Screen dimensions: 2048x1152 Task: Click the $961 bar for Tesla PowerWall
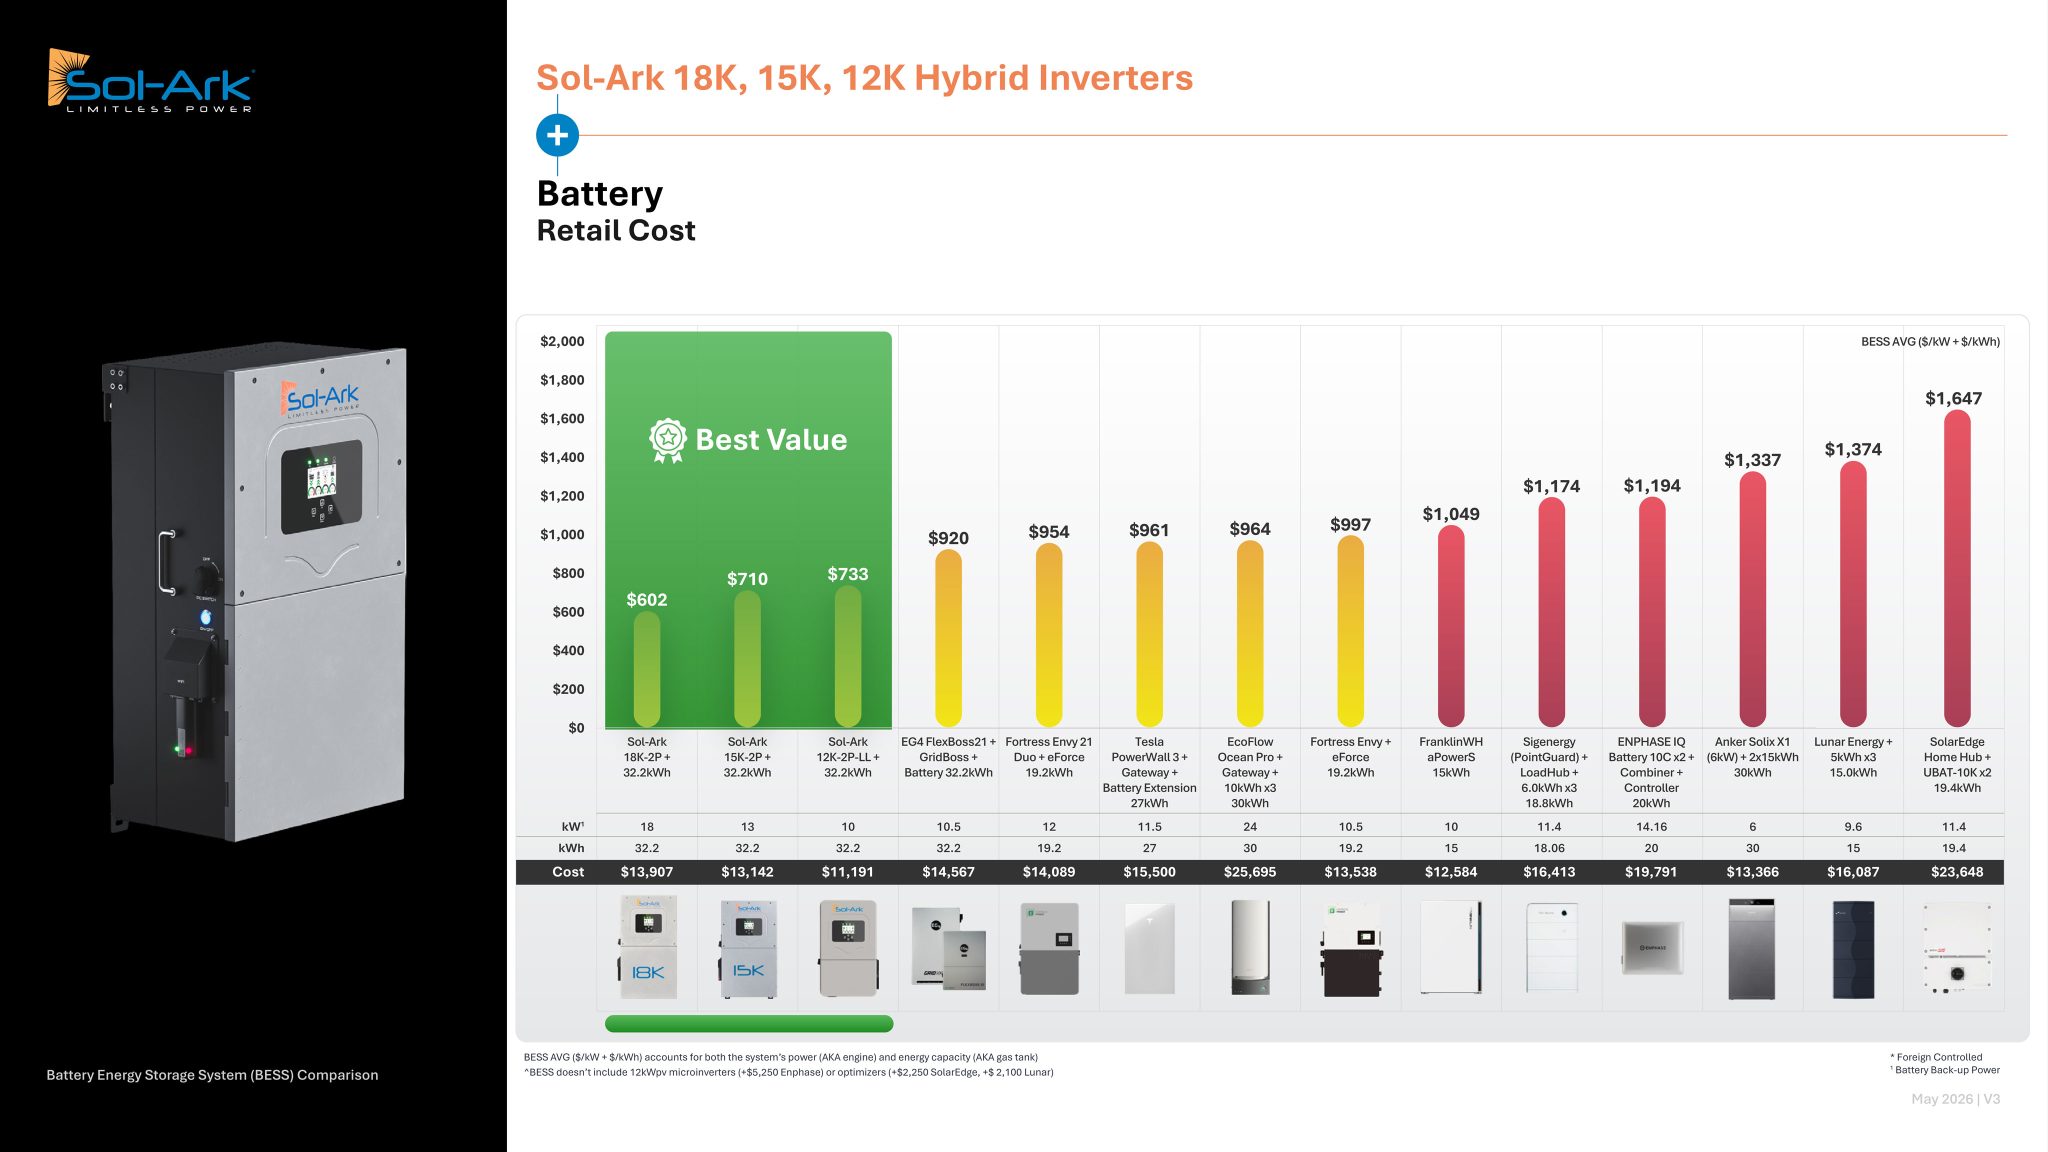(1150, 633)
